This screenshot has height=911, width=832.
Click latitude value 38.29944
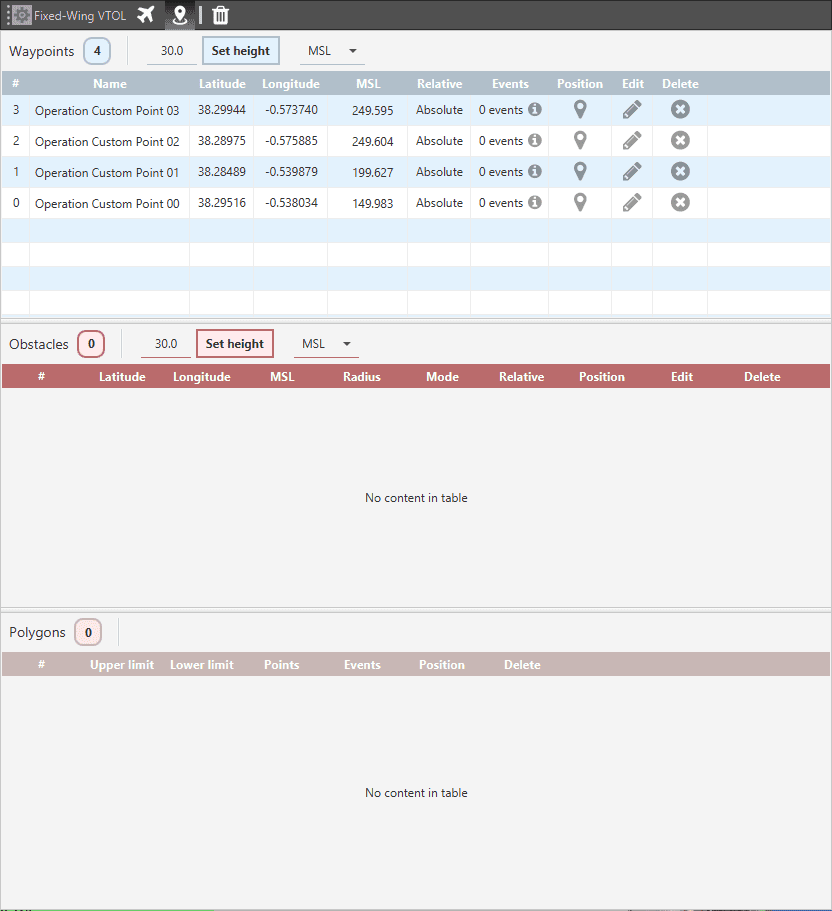(222, 110)
